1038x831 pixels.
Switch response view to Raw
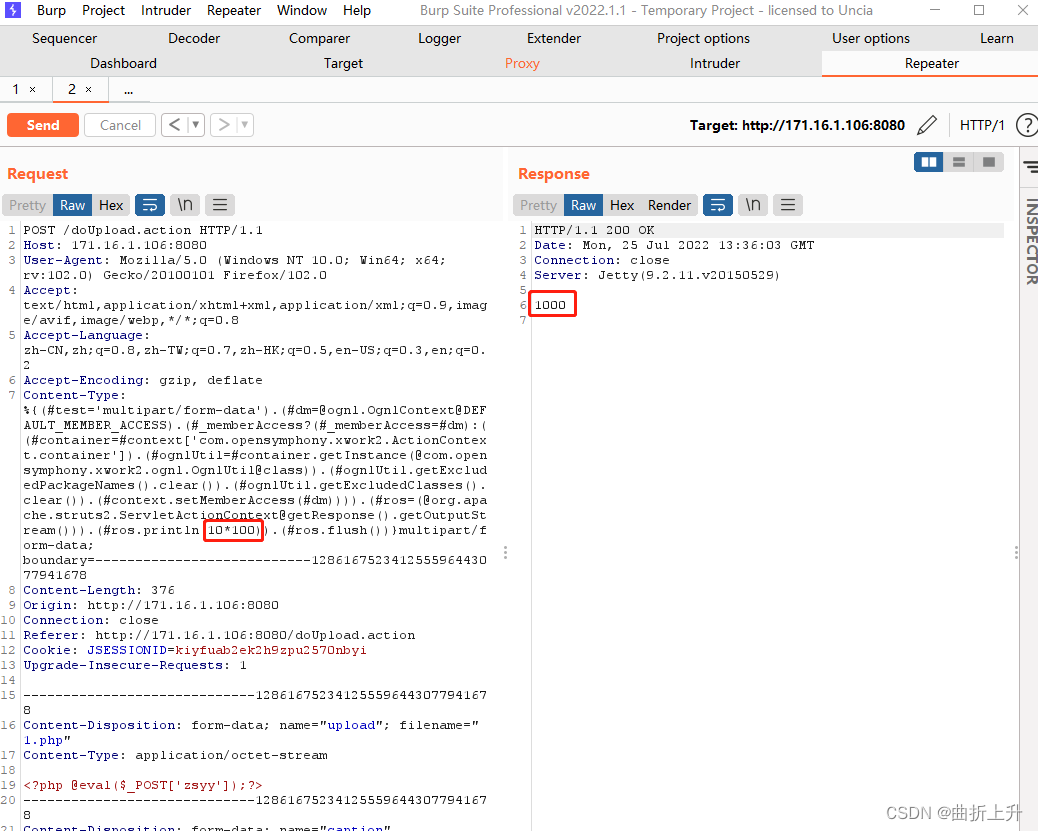583,205
